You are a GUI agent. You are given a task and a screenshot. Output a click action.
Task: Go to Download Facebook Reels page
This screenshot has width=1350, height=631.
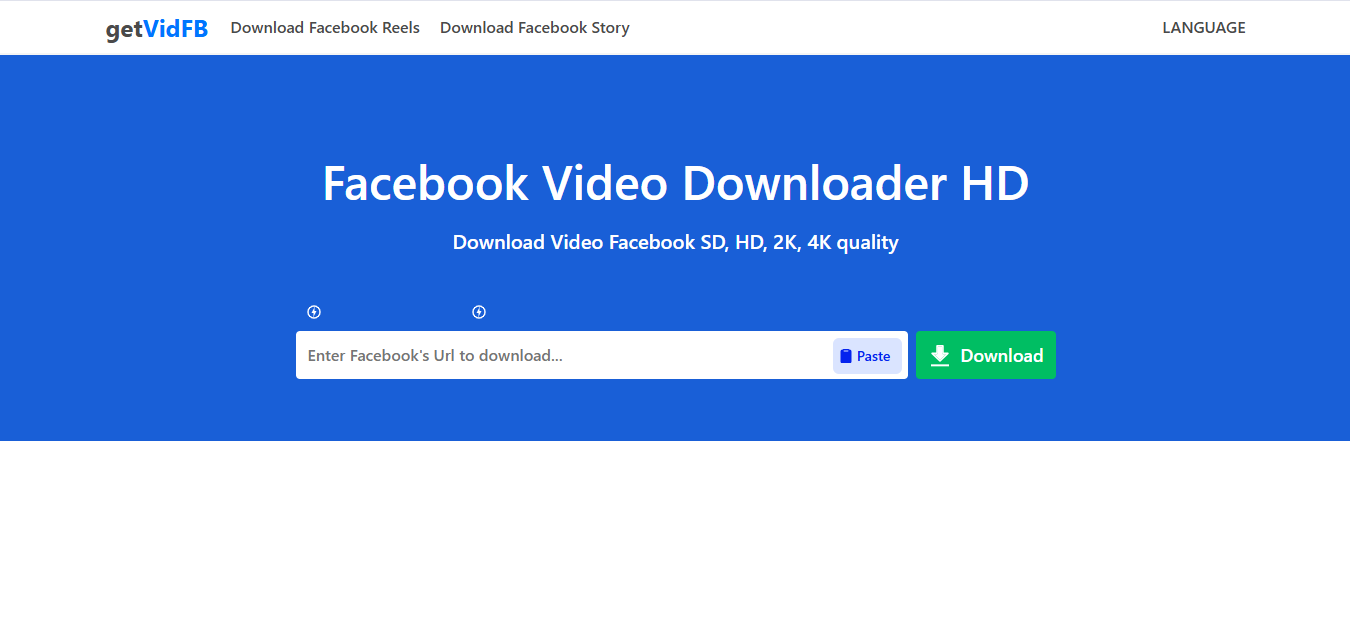point(325,28)
